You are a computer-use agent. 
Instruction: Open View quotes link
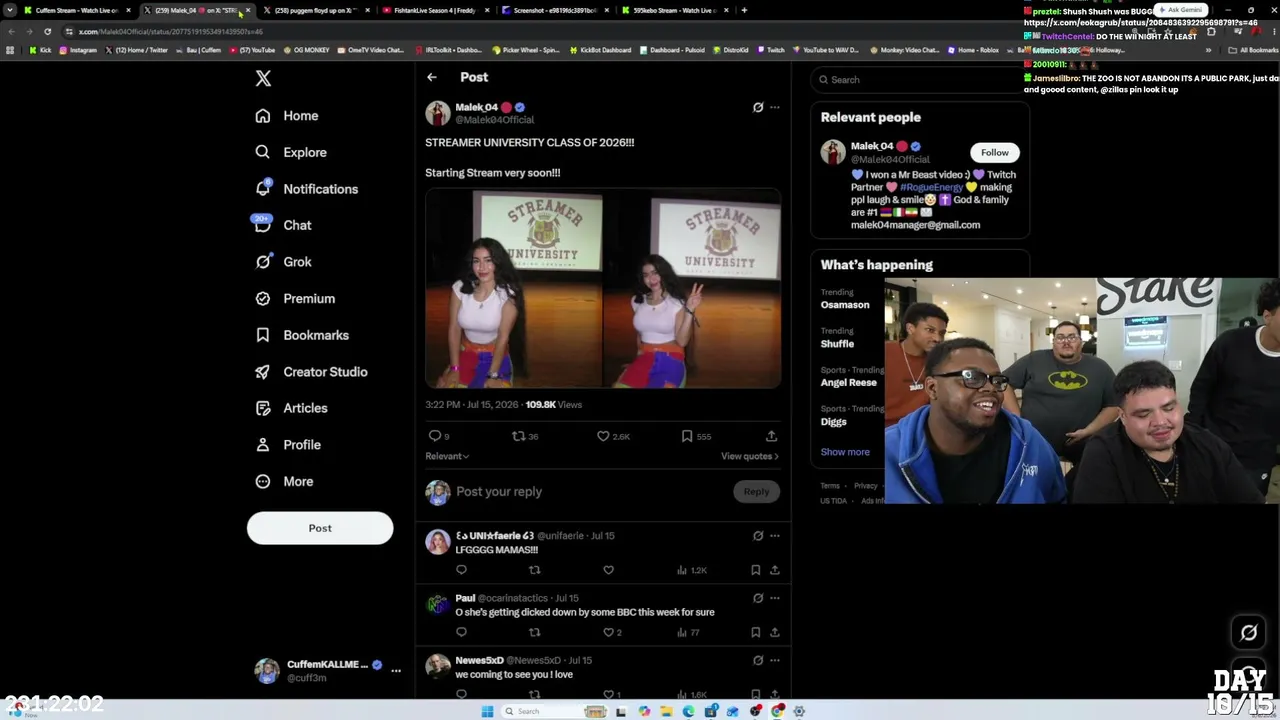coord(750,456)
